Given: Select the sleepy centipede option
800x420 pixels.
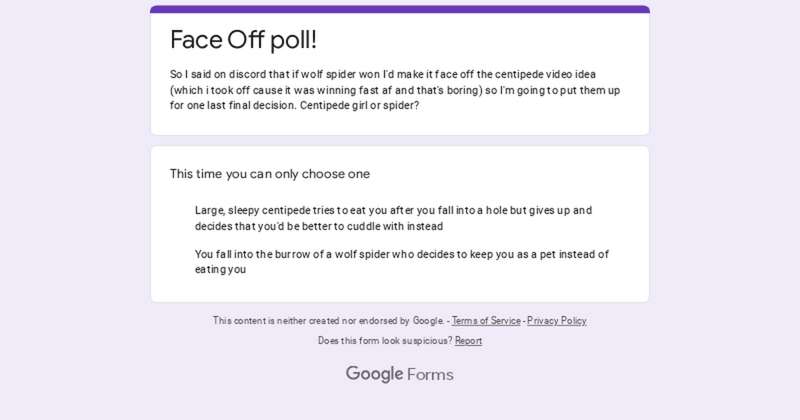Looking at the screenshot, I should coord(393,218).
